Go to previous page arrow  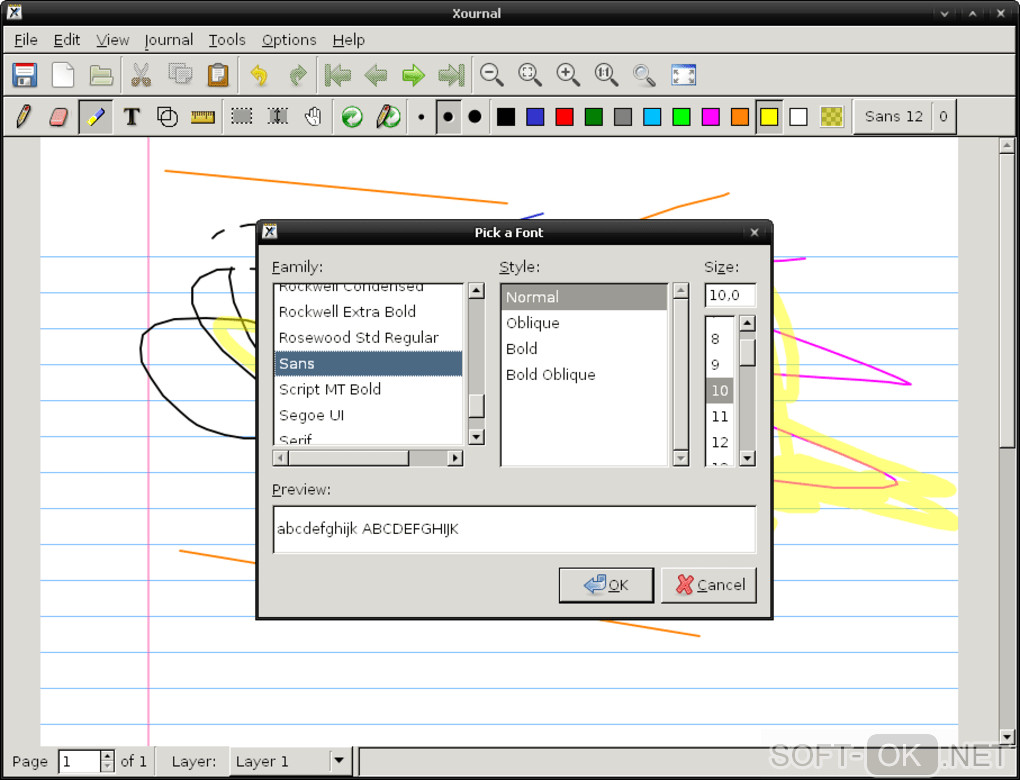pyautogui.click(x=376, y=75)
